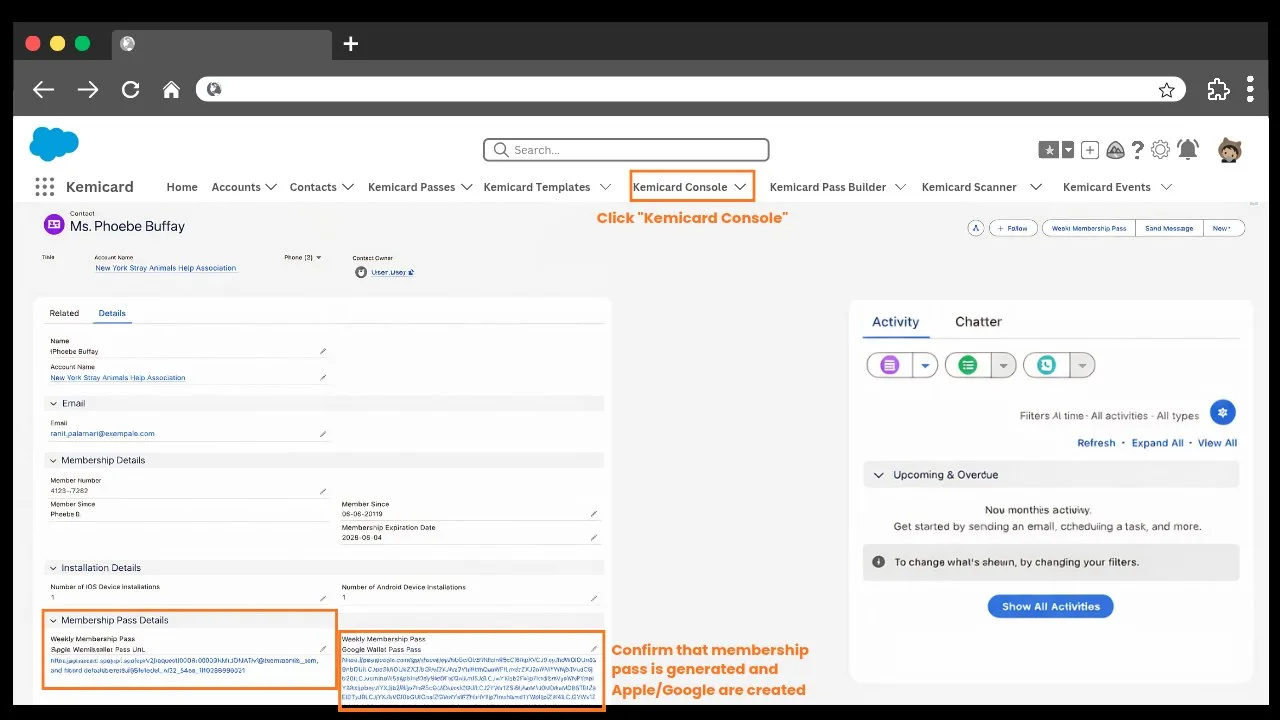The image size is (1280, 720).
Task: Go to the browser home page
Action: pos(171,90)
